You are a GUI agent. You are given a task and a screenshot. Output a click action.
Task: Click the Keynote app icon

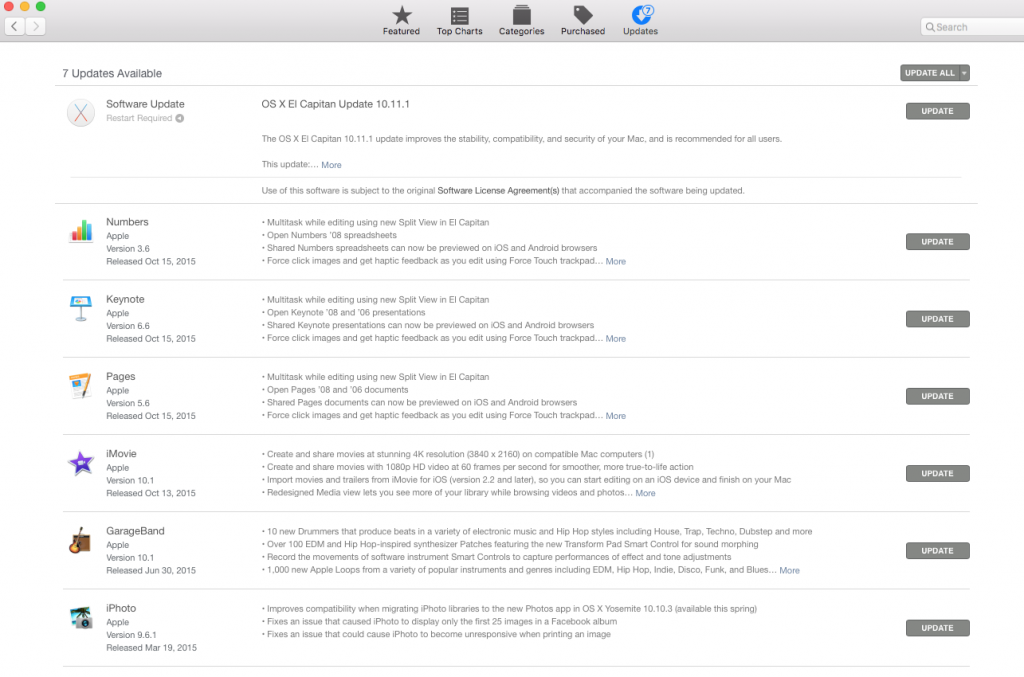[81, 308]
